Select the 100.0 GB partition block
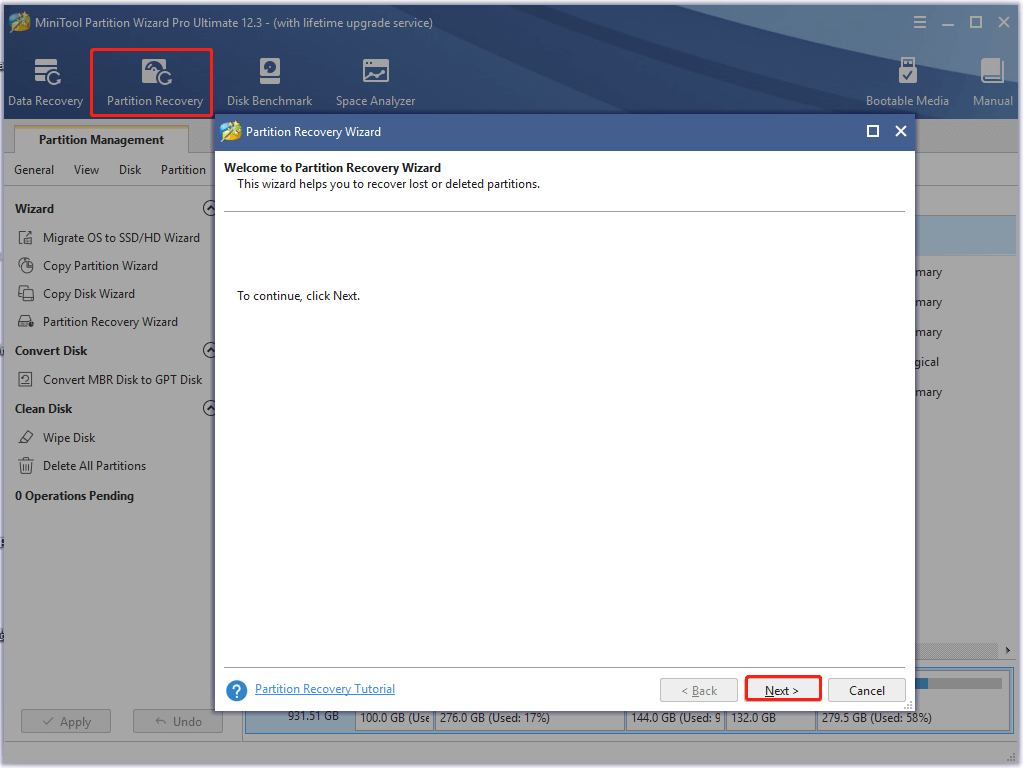 point(395,719)
